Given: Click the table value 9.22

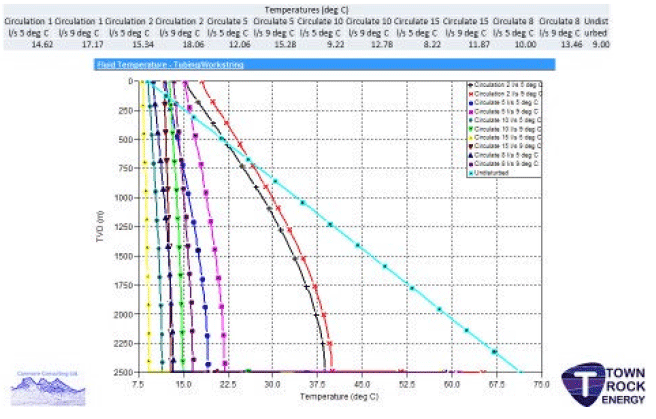Looking at the screenshot, I should coord(336,44).
